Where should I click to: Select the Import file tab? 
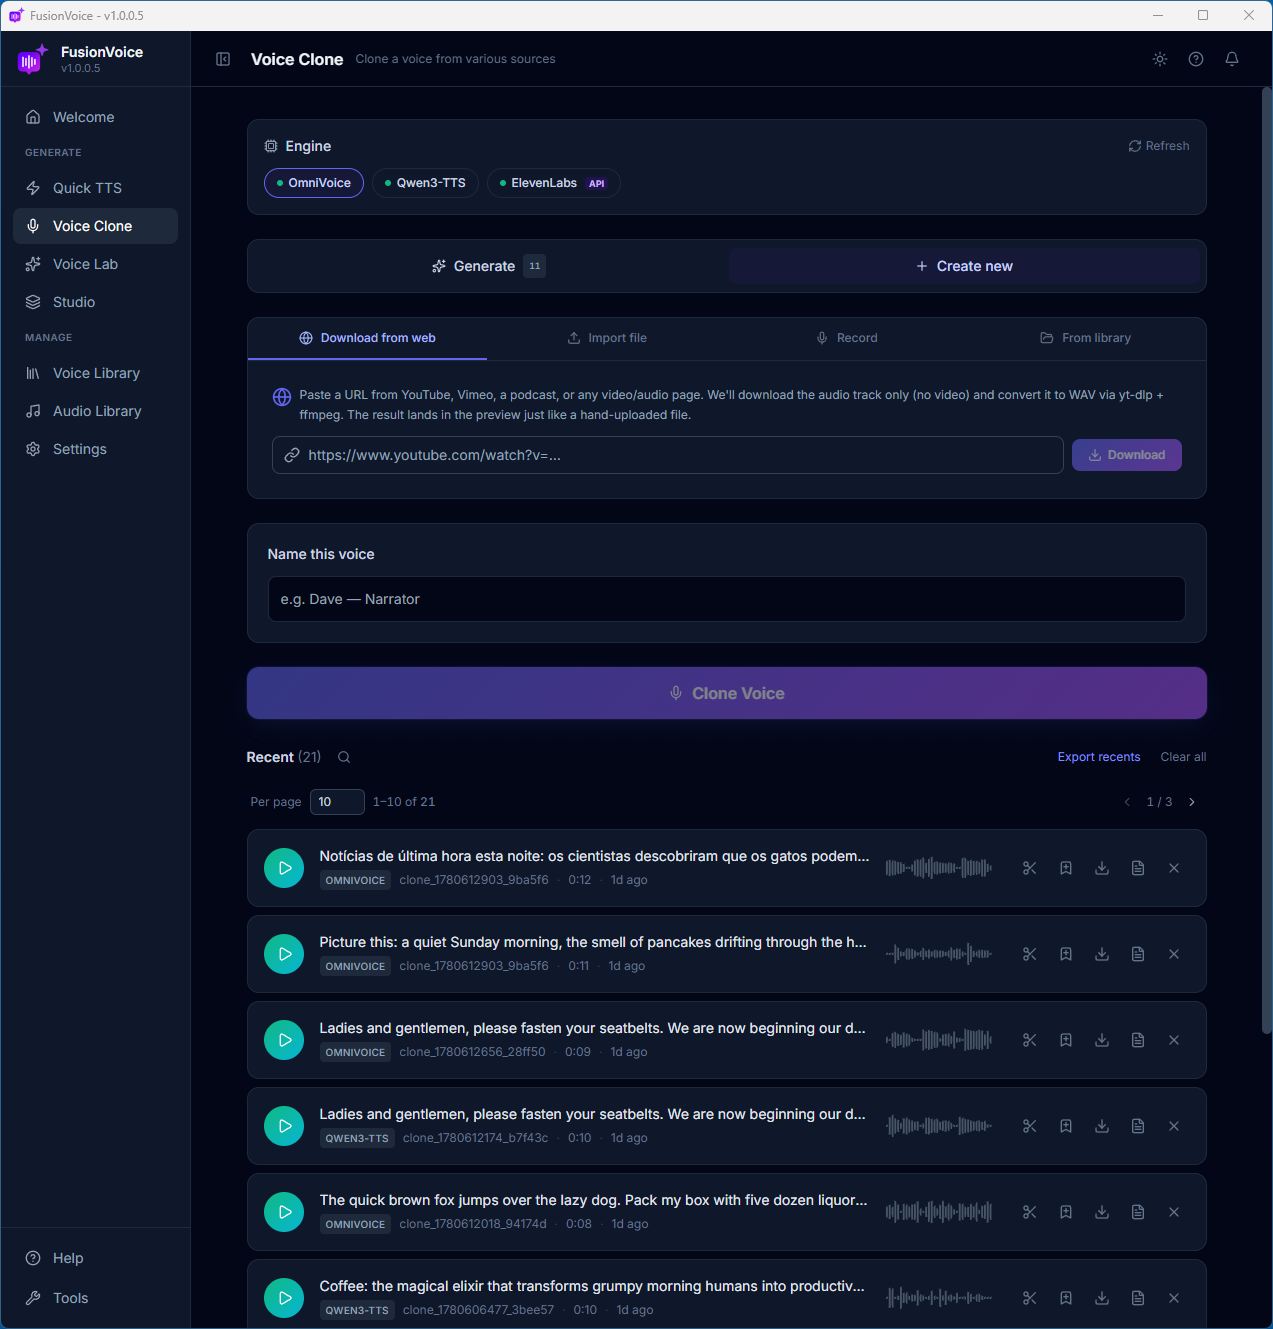607,338
